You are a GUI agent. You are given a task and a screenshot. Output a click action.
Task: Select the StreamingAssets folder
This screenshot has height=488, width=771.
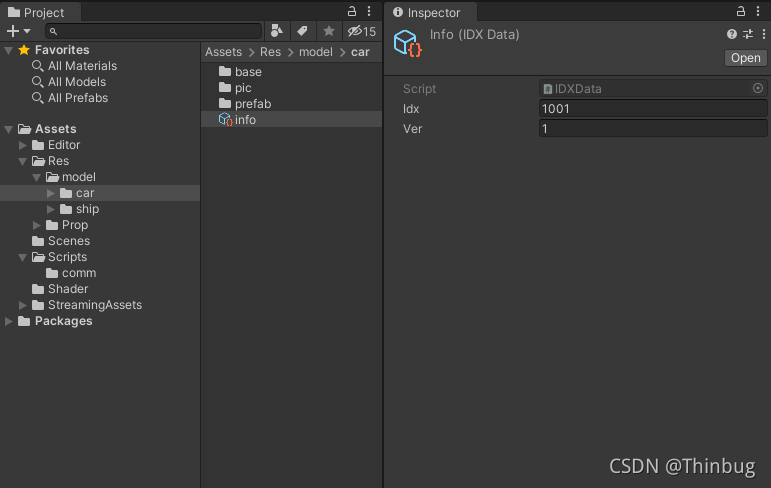click(95, 305)
